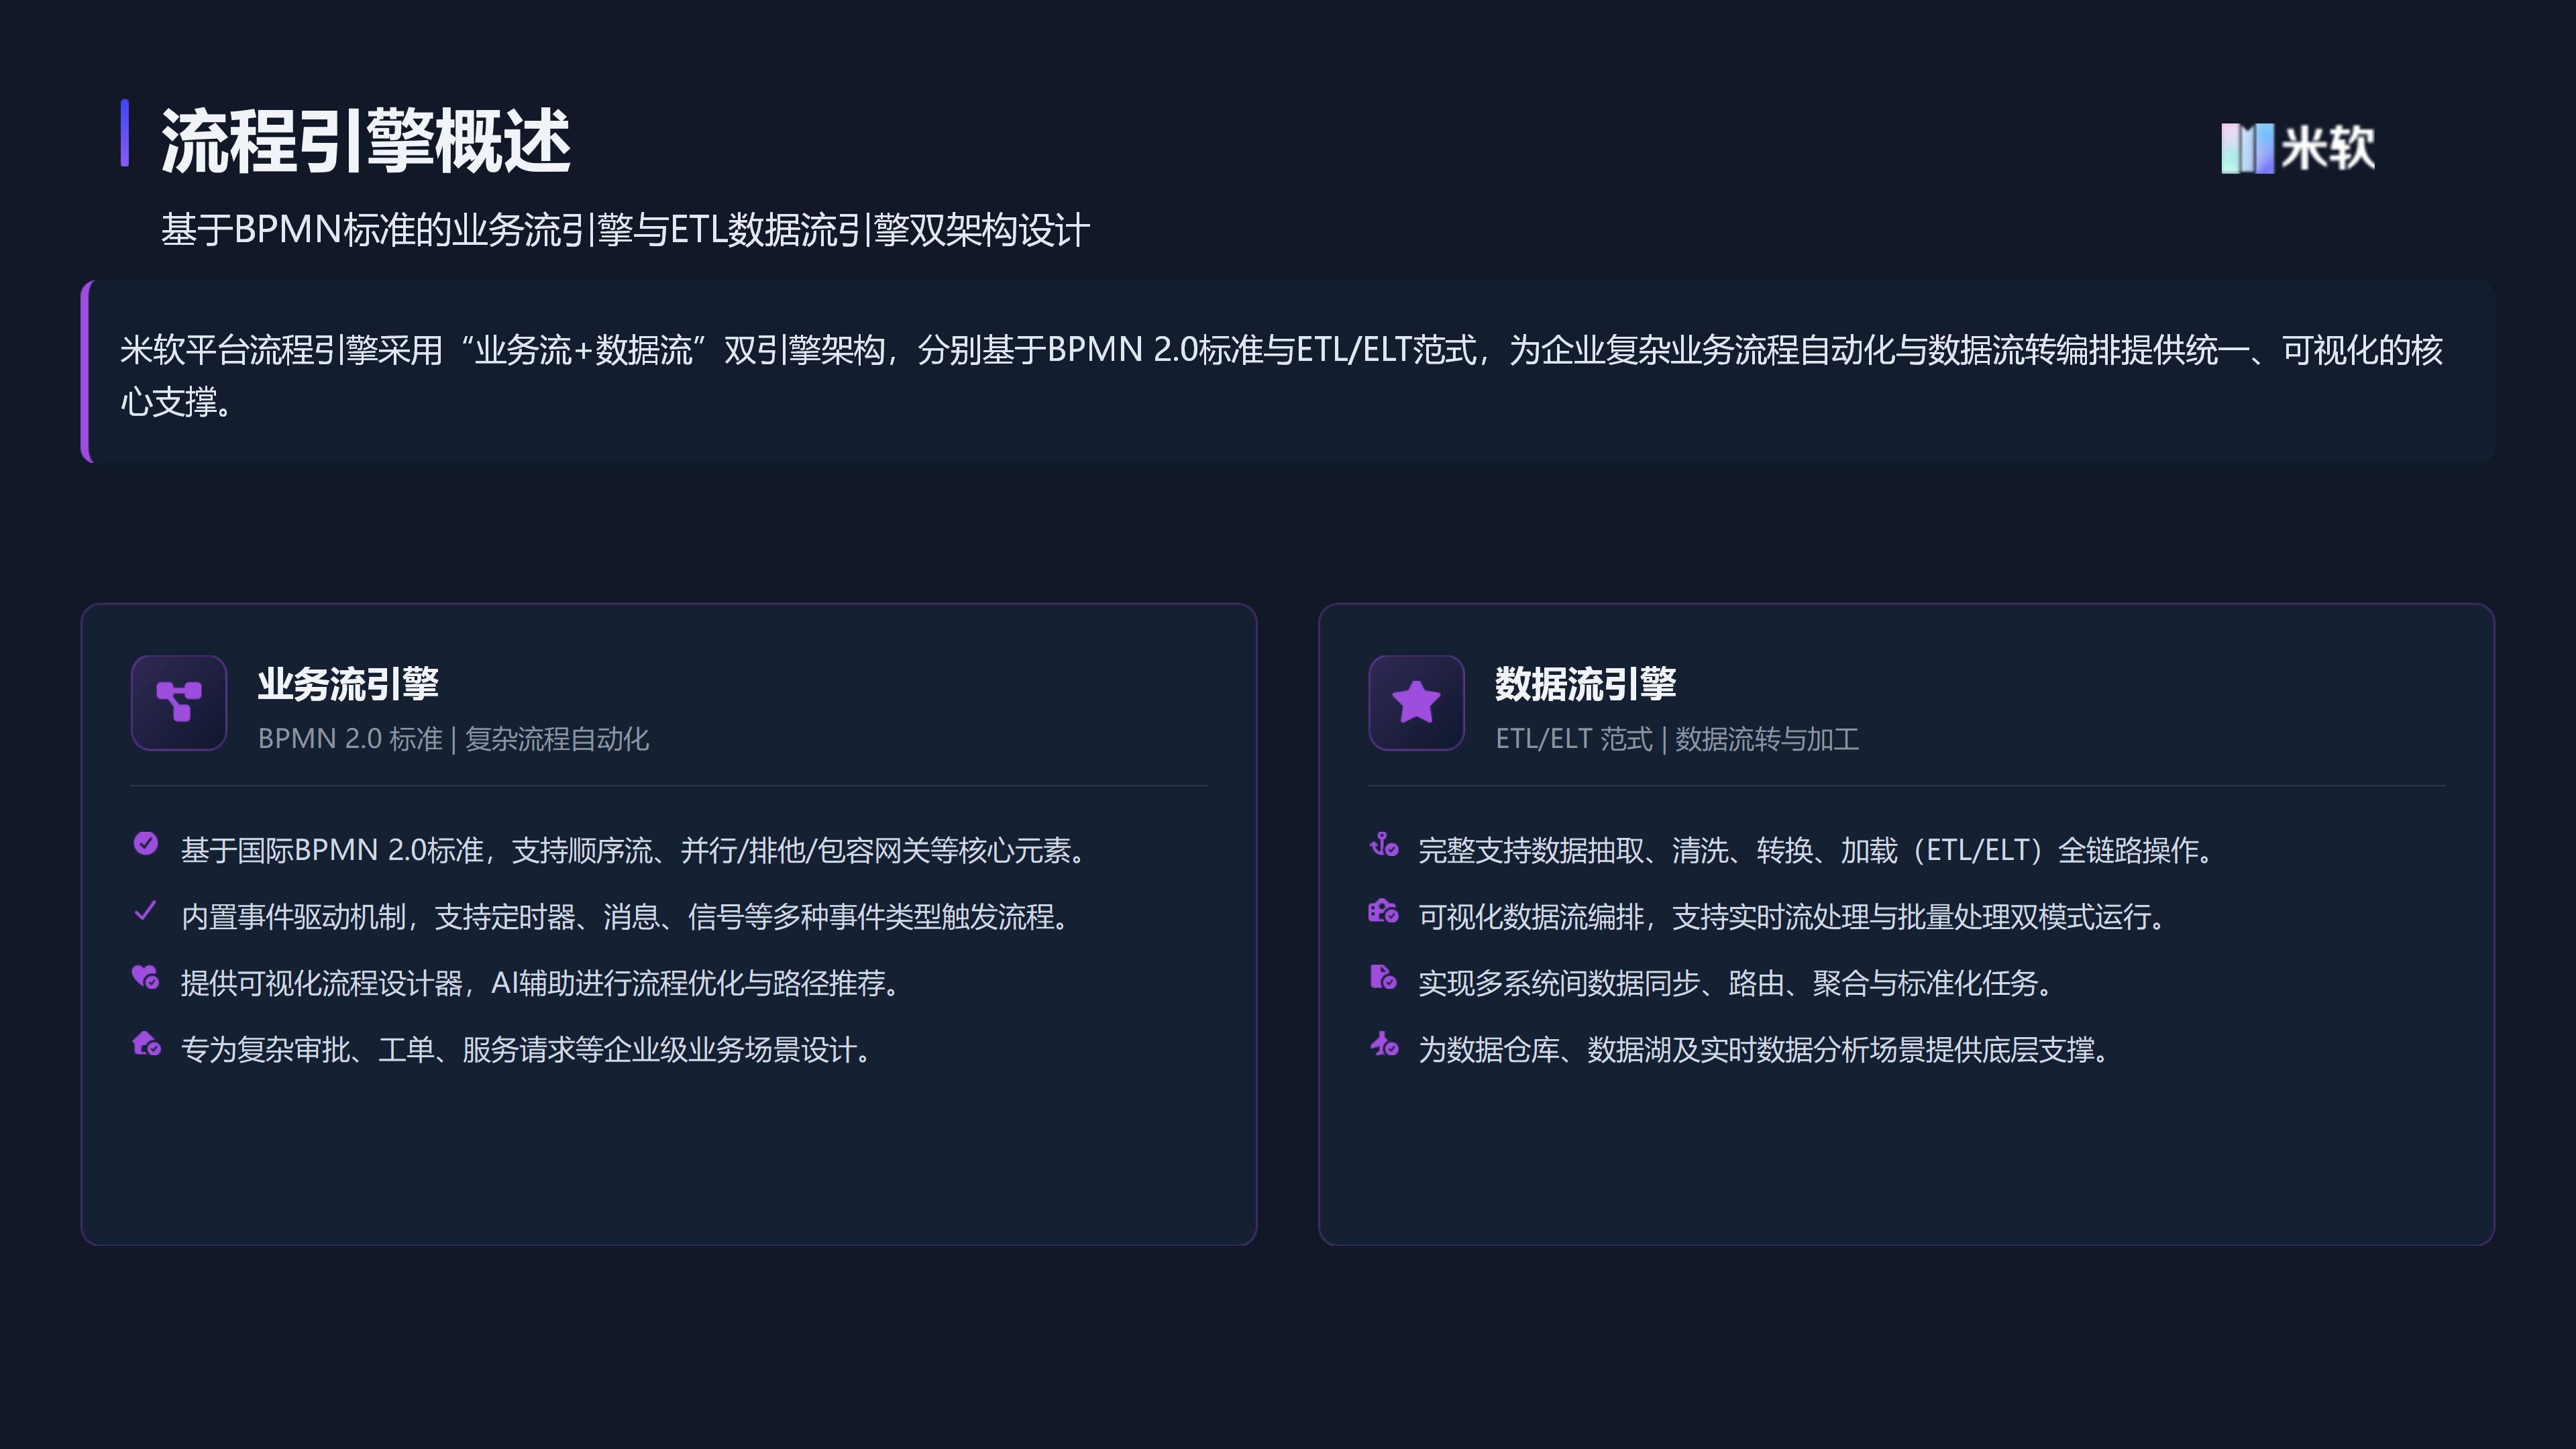This screenshot has height=1449, width=2576.
Task: Click the line 基于国际BPMN 2.0标准，支持顺序流
Action: coord(634,850)
